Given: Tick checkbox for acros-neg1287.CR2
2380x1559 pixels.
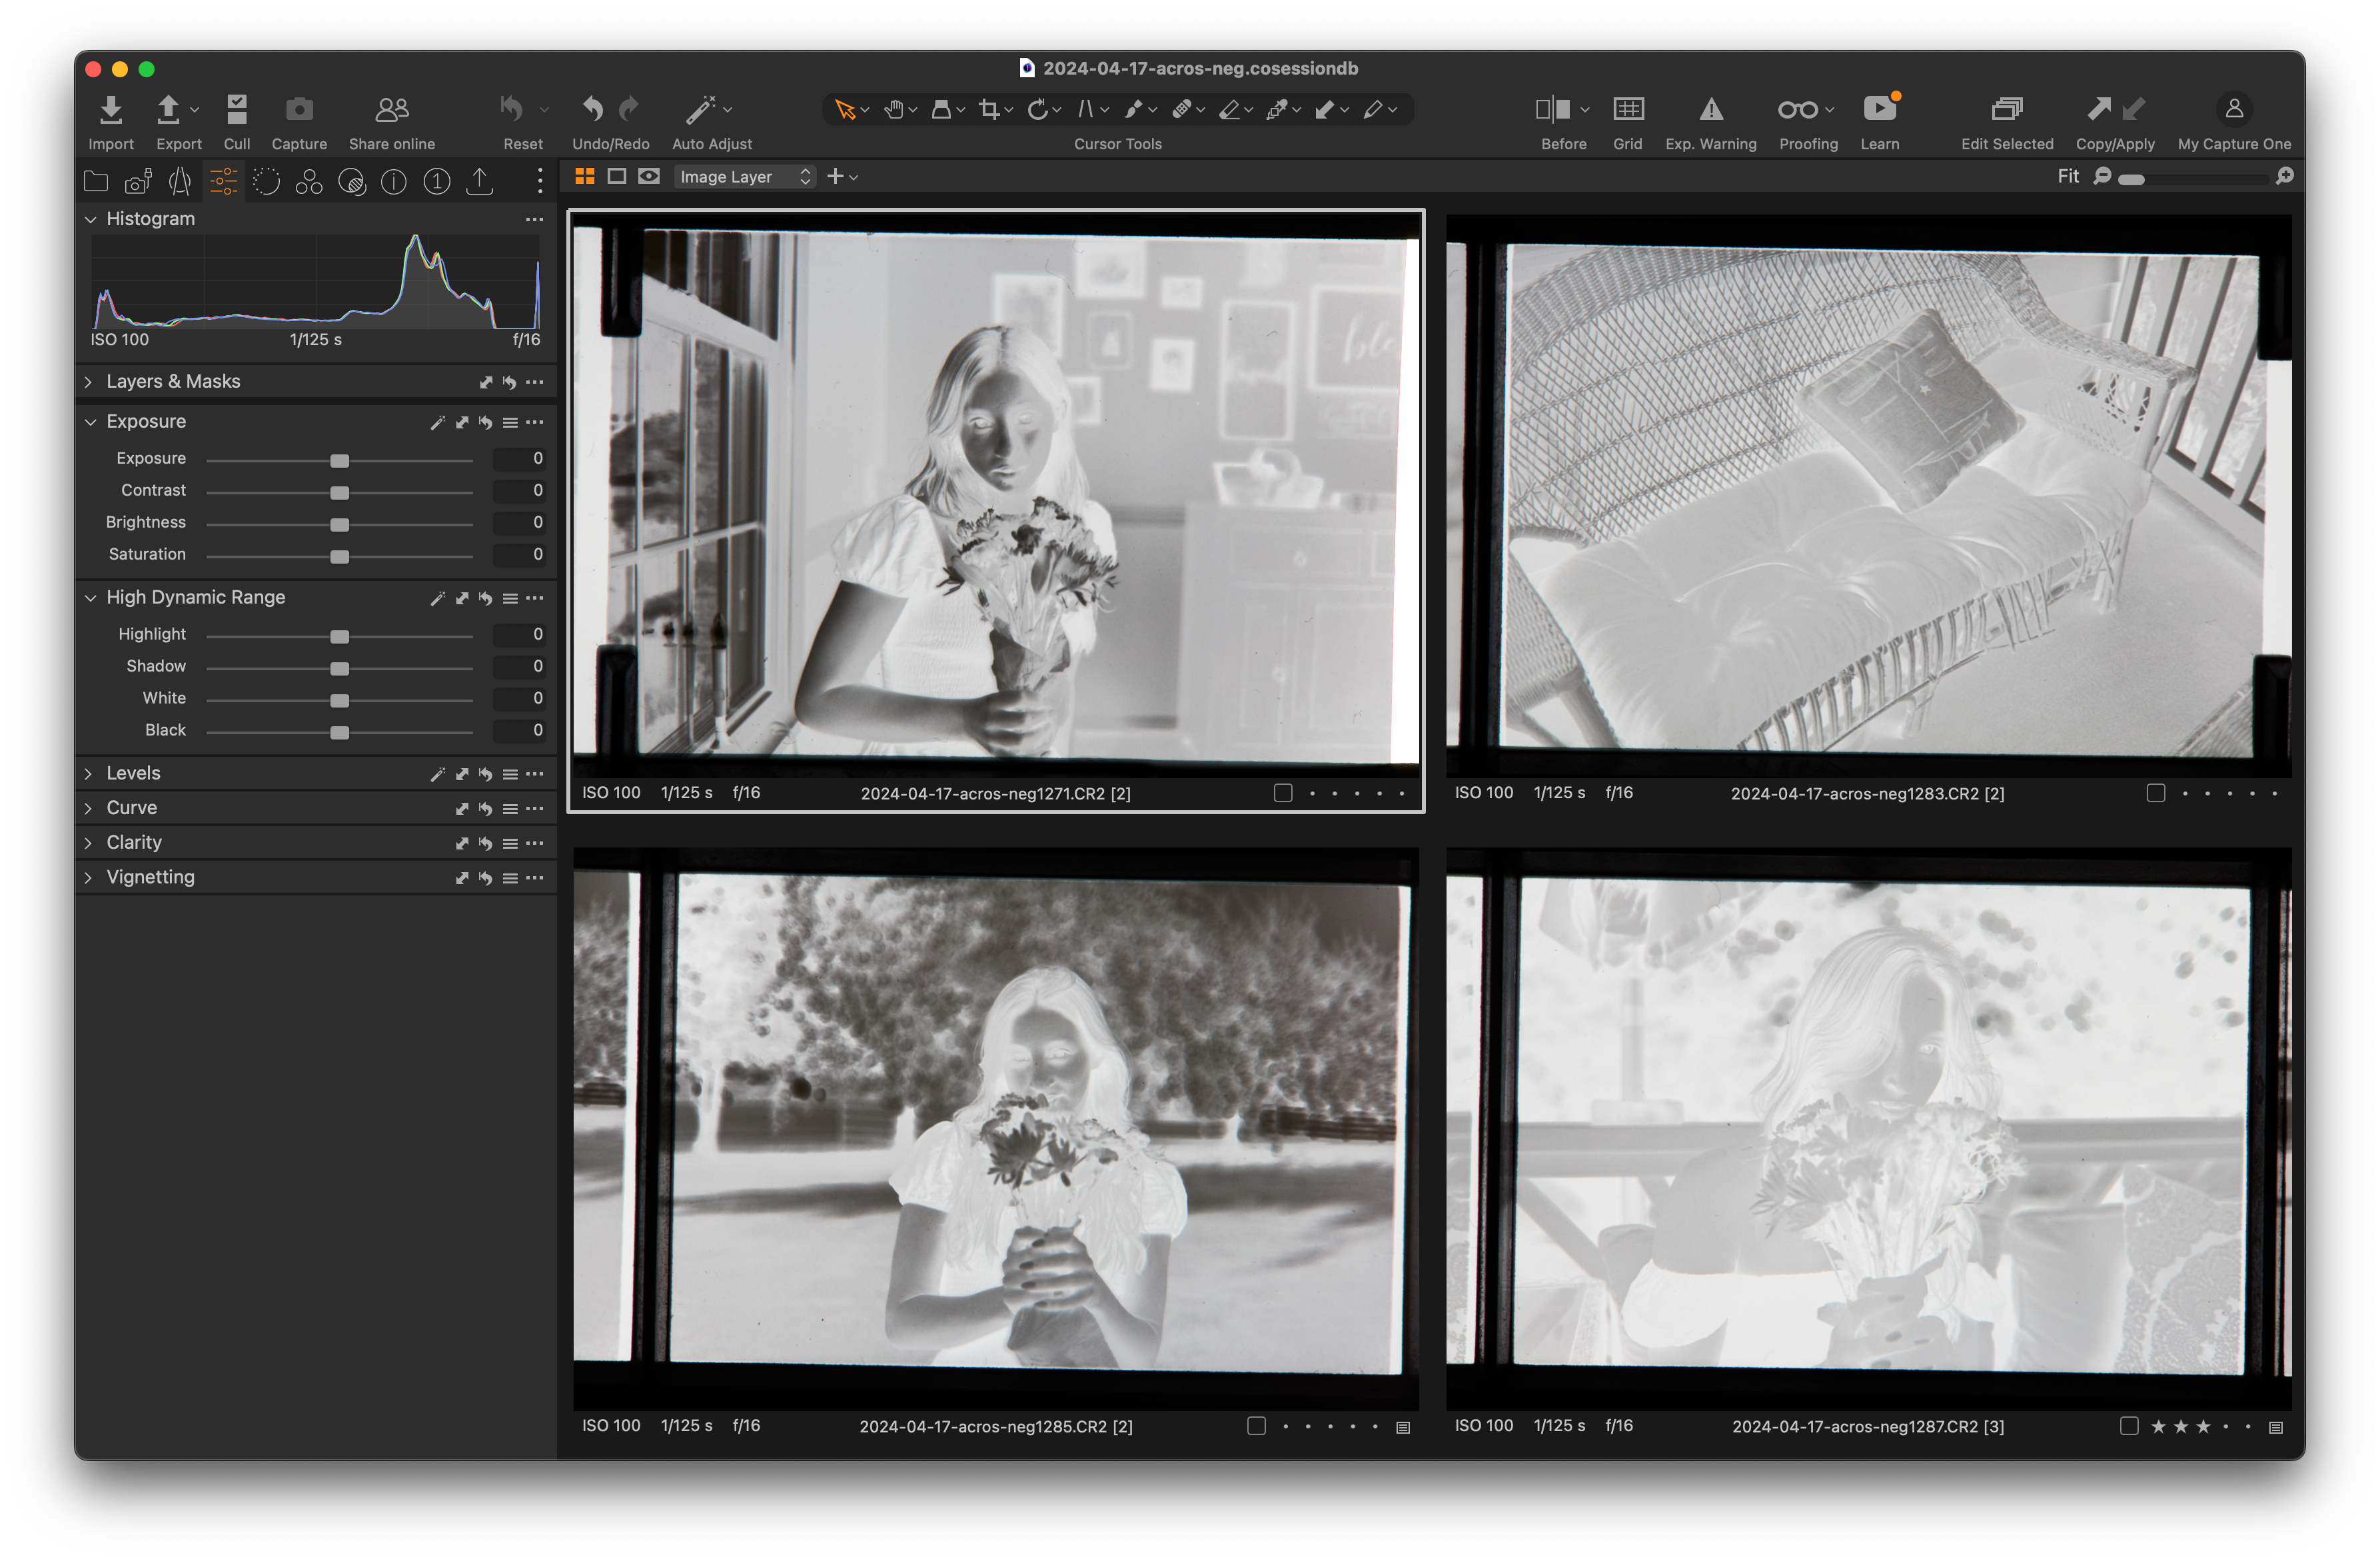Looking at the screenshot, I should pyautogui.click(x=2129, y=1426).
